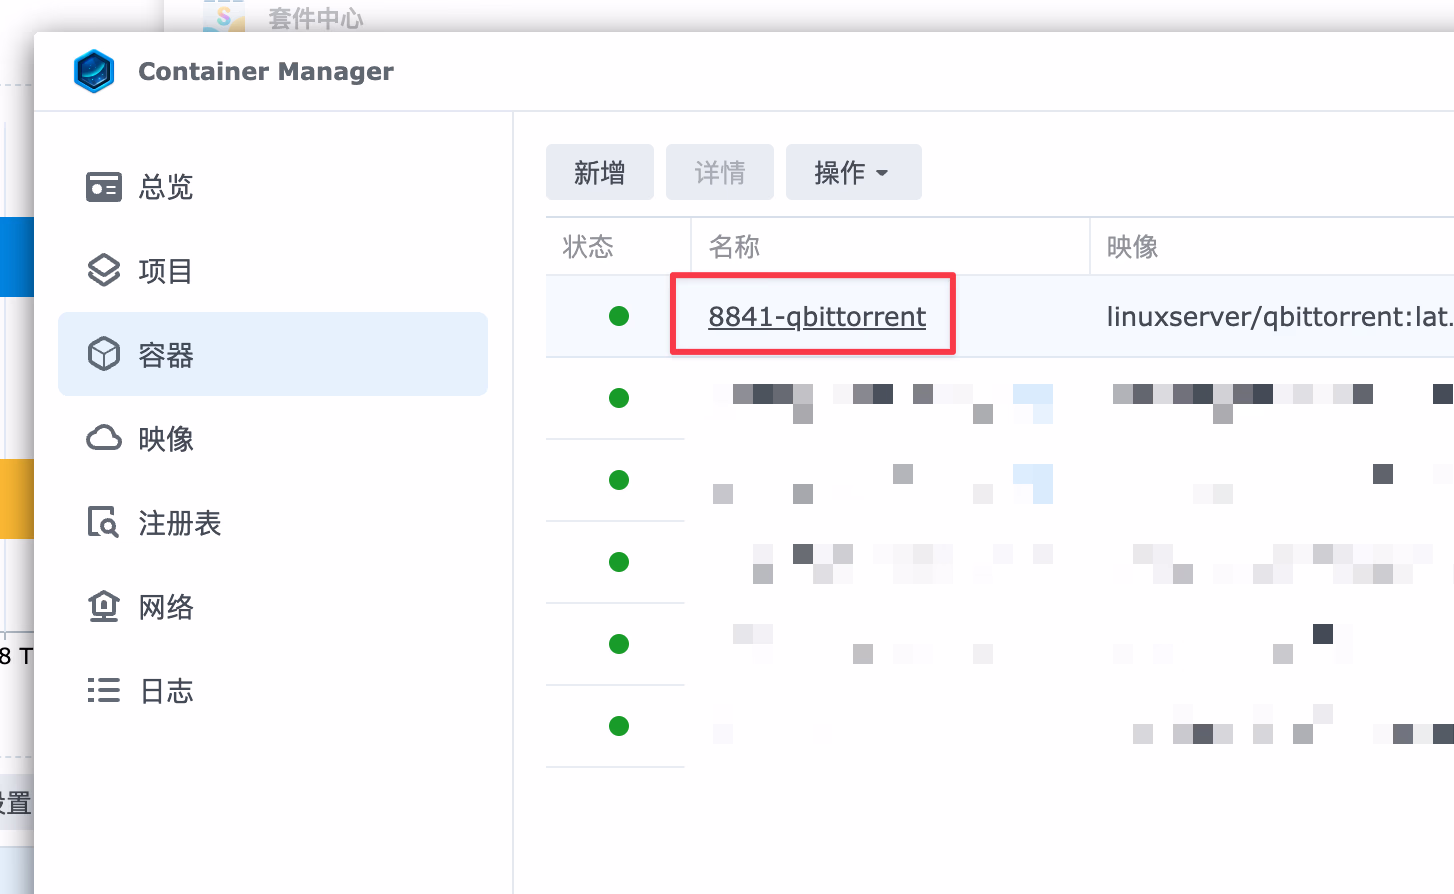Sort by the 状态 (Status) column header
The width and height of the screenshot is (1454, 894).
[588, 247]
